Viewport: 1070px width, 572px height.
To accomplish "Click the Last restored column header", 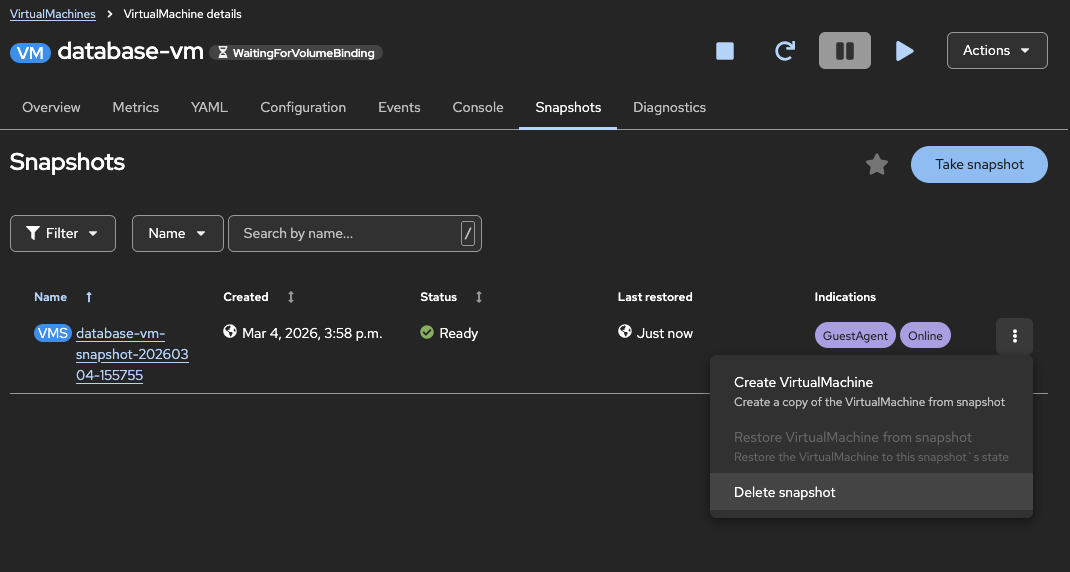I will [x=654, y=297].
